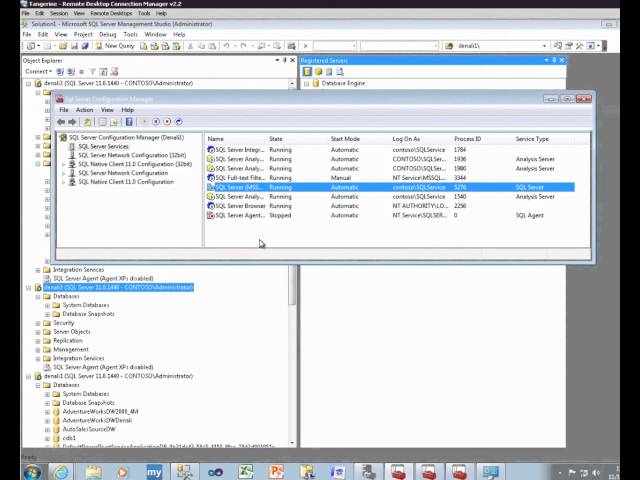
Task: Expand SQL Native Client 11.0 Configuration (32bit)
Action: tap(63, 164)
